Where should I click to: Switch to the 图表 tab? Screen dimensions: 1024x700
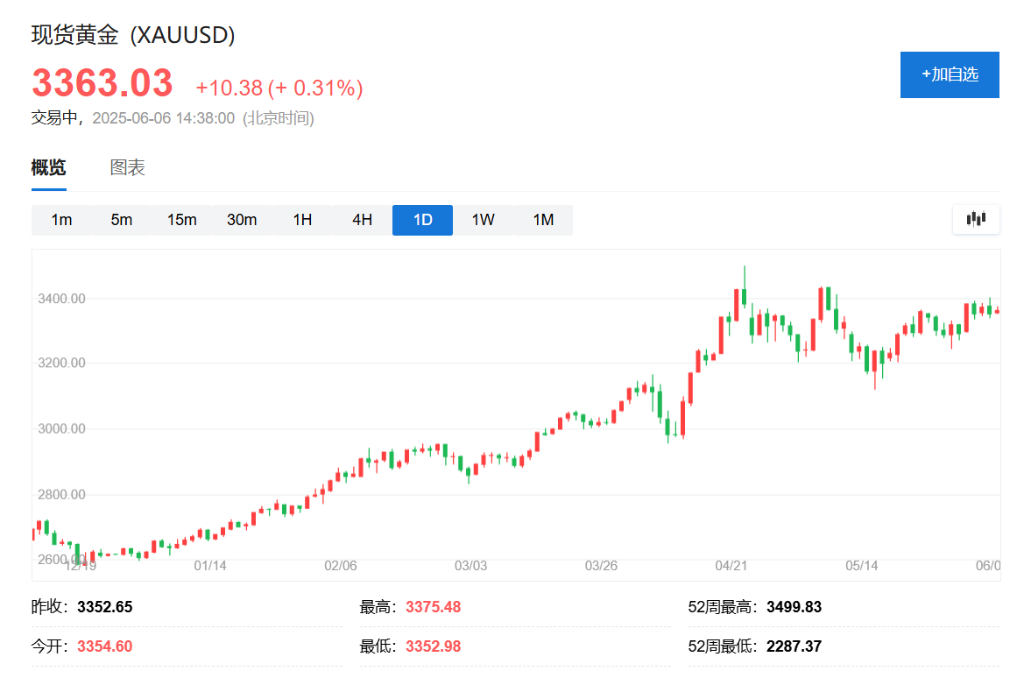pyautogui.click(x=129, y=167)
